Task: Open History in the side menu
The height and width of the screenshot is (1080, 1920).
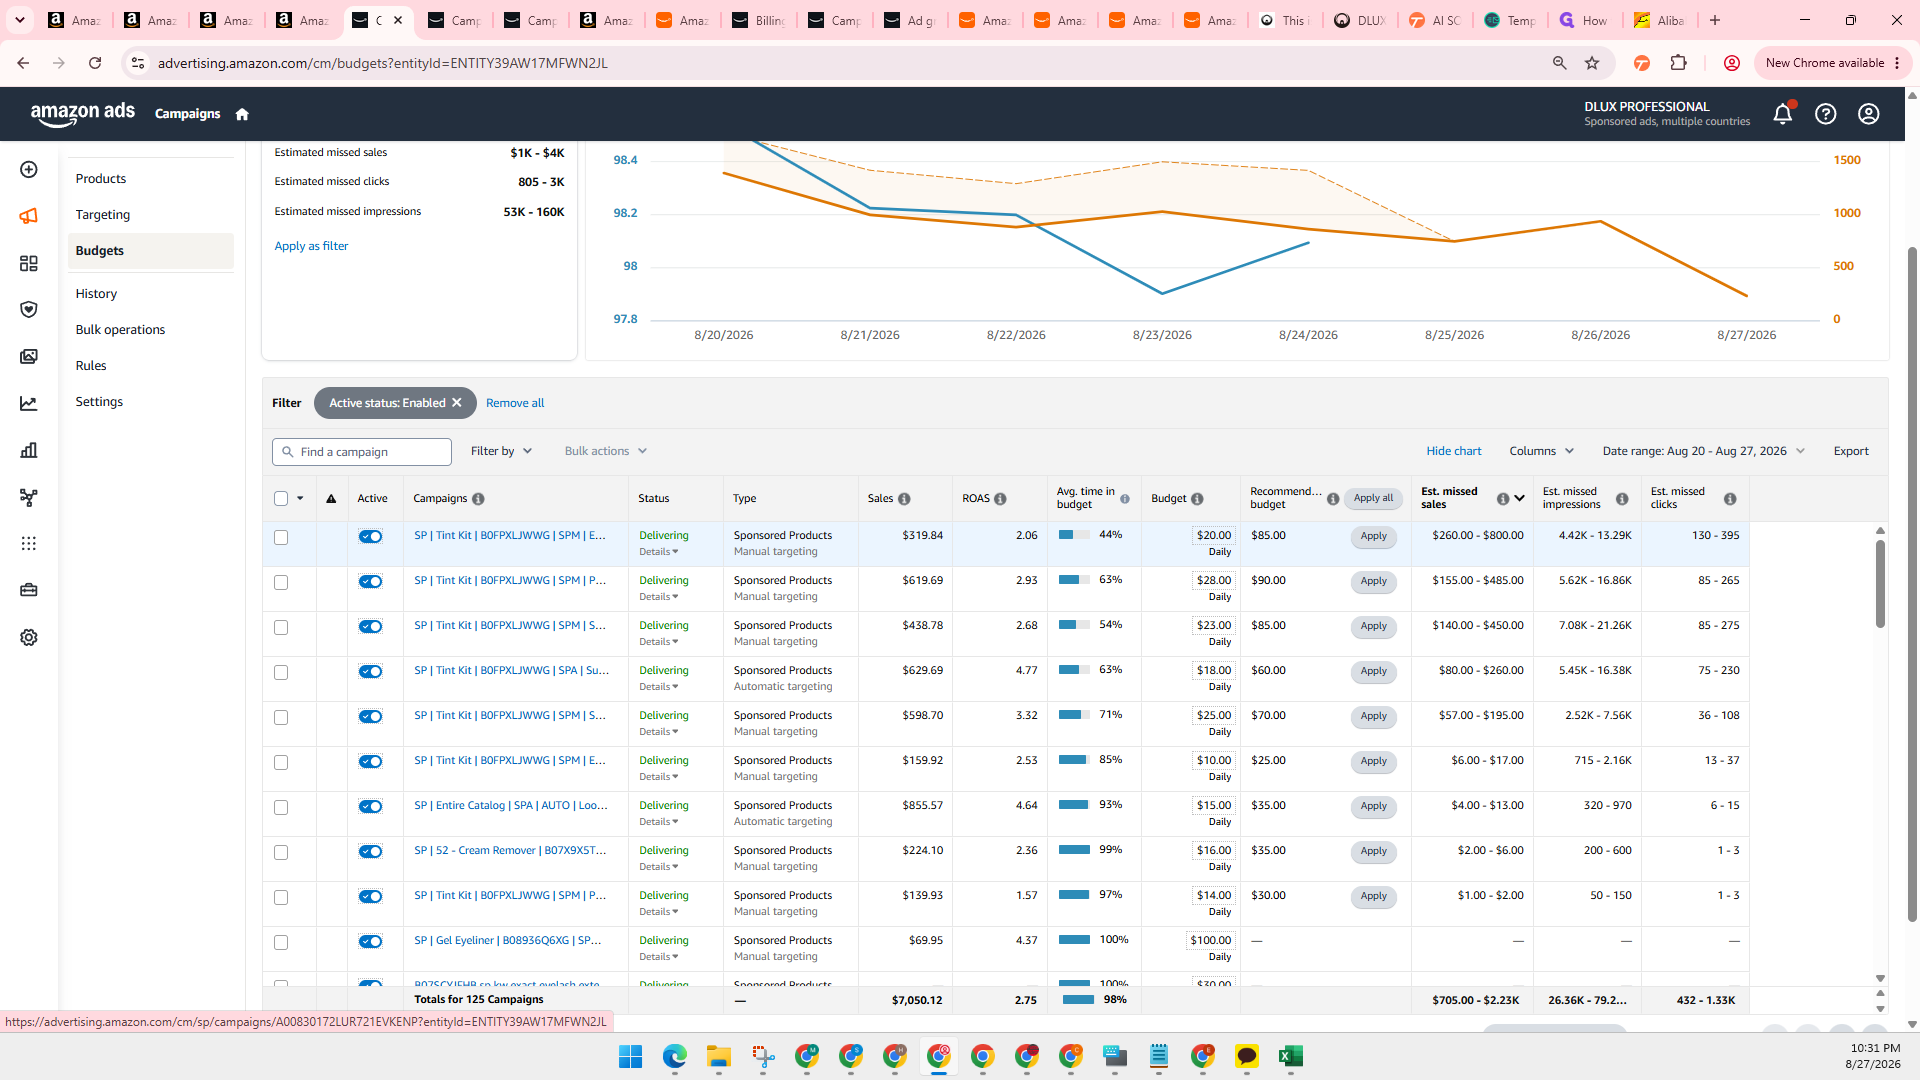Action: [x=96, y=294]
